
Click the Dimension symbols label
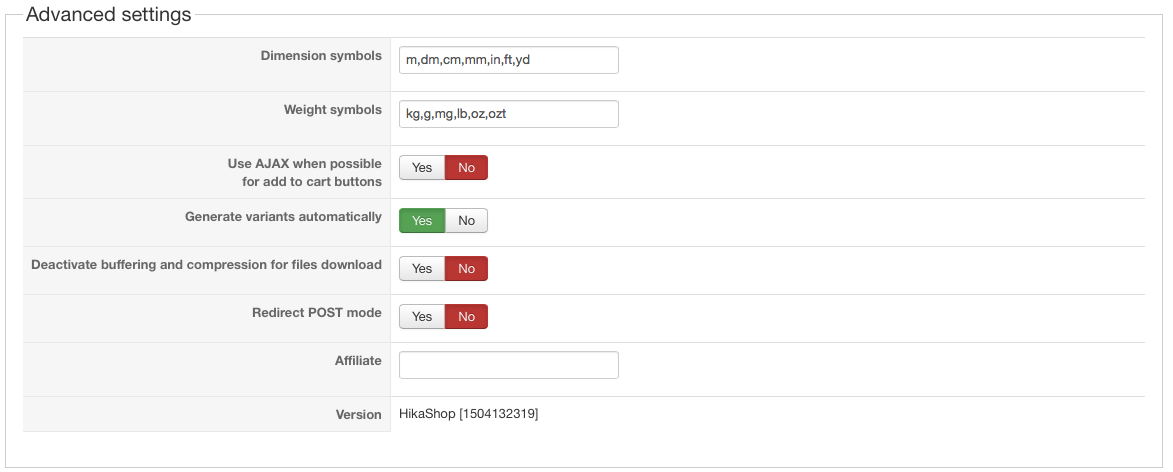coord(321,56)
